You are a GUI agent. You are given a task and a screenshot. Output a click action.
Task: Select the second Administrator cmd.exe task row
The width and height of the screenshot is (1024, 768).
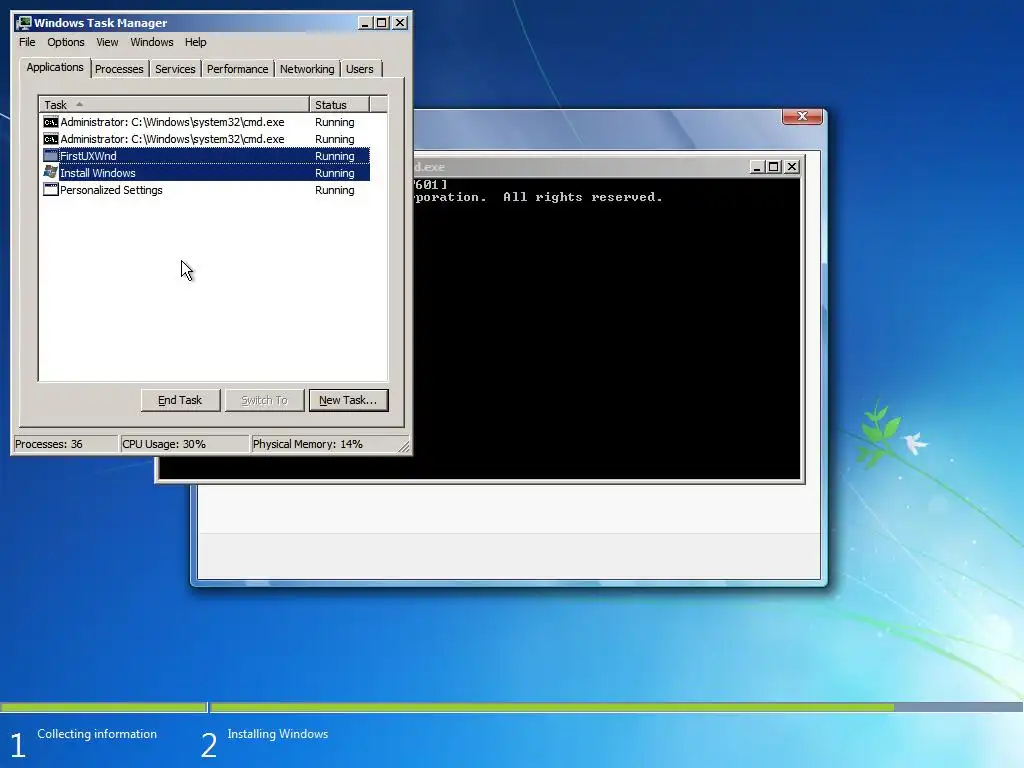point(206,139)
